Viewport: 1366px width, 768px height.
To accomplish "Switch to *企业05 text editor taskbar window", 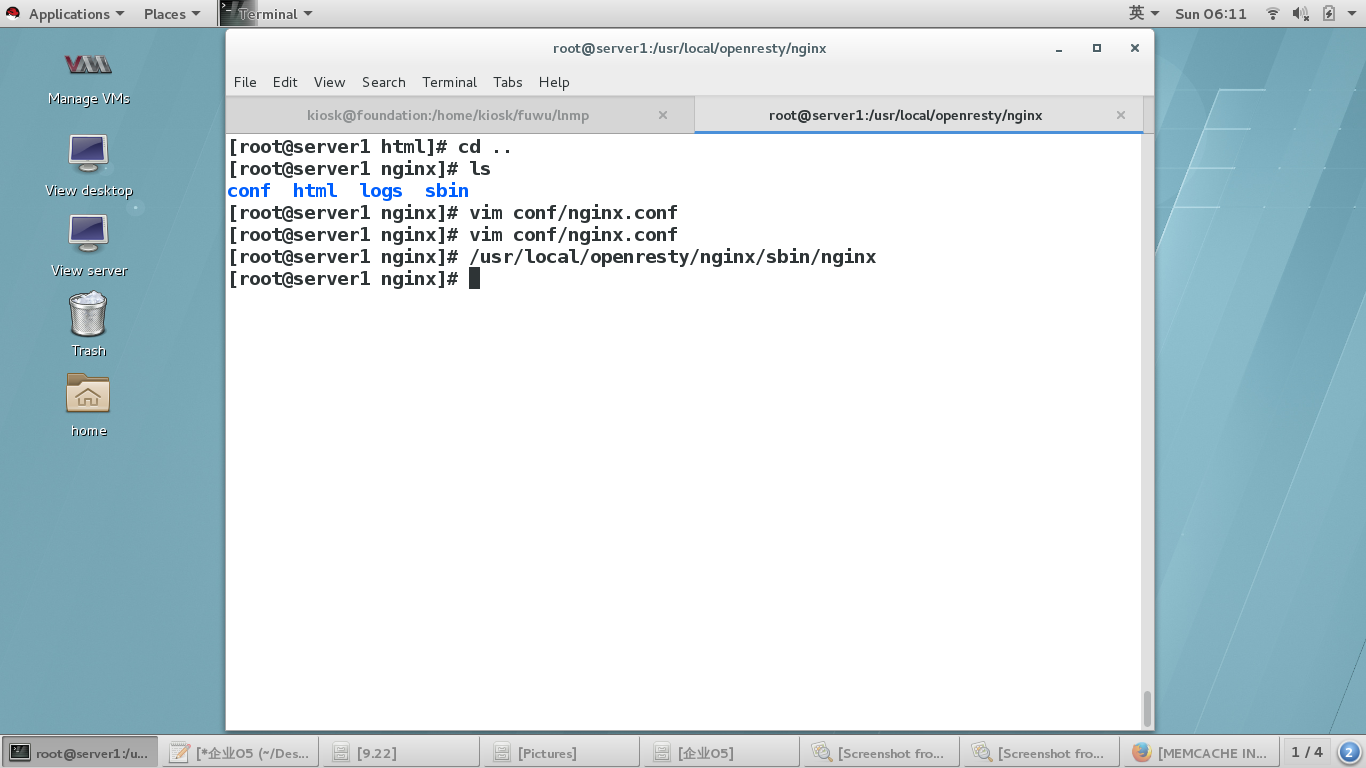I will (x=240, y=752).
